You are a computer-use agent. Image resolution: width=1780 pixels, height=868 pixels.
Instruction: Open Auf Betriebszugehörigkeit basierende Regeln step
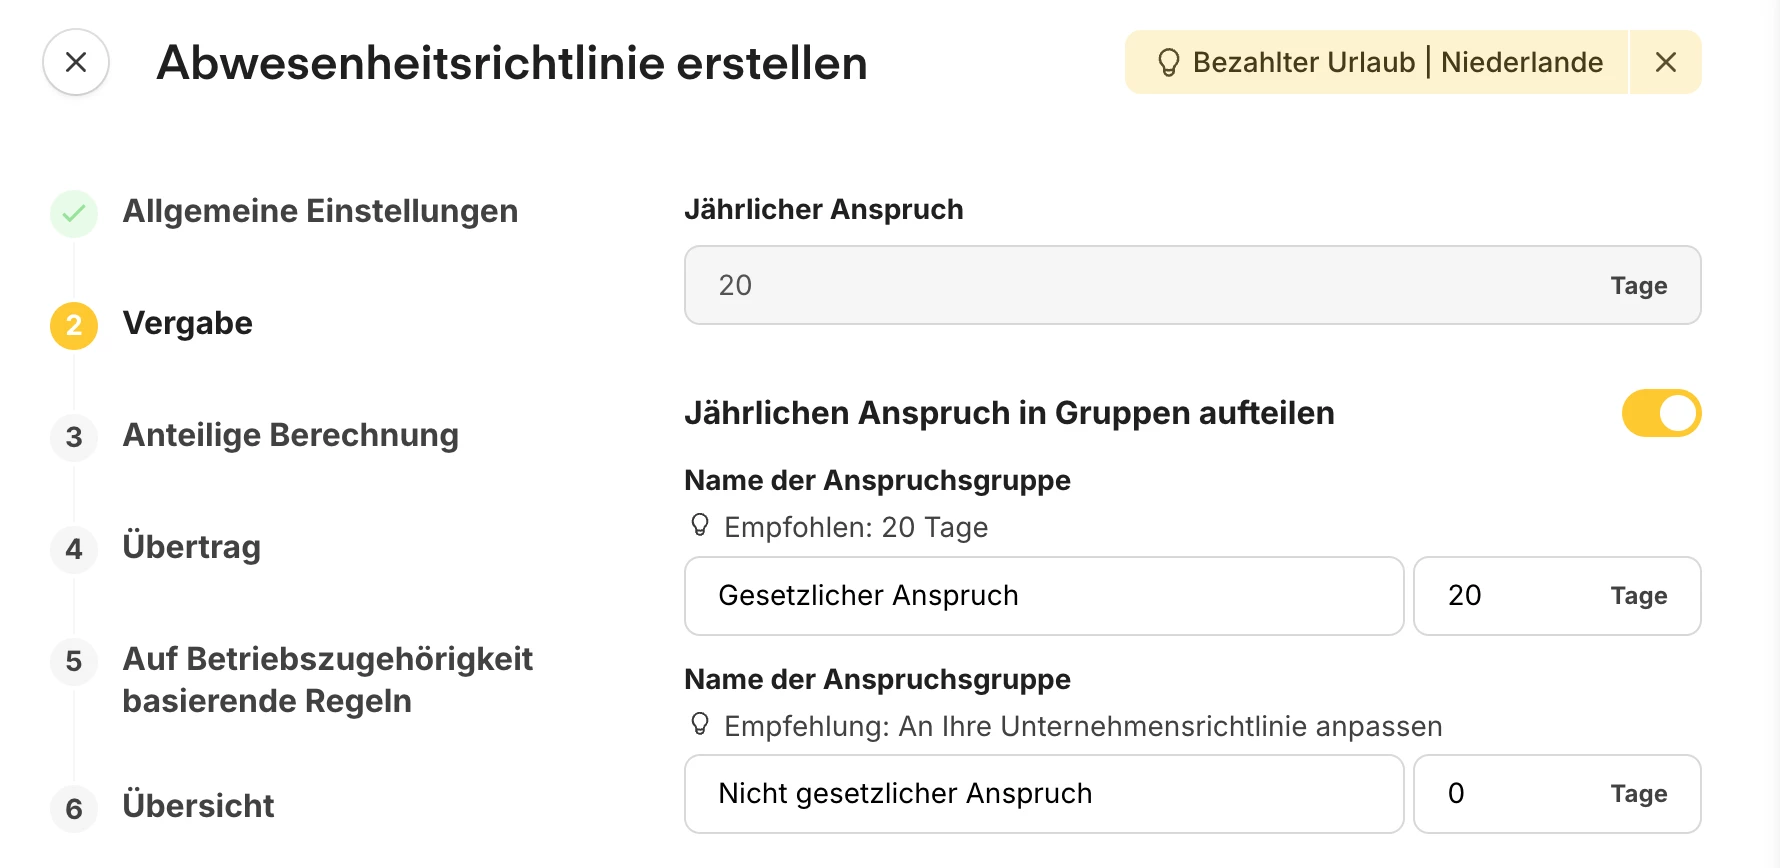pos(327,680)
